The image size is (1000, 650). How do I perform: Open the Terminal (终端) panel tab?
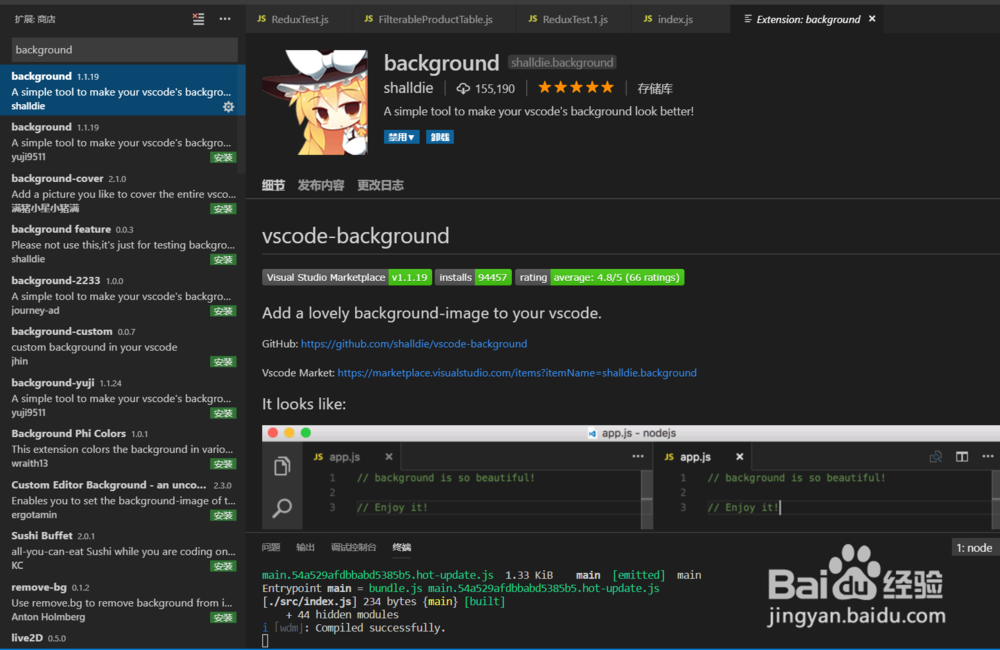pos(402,547)
